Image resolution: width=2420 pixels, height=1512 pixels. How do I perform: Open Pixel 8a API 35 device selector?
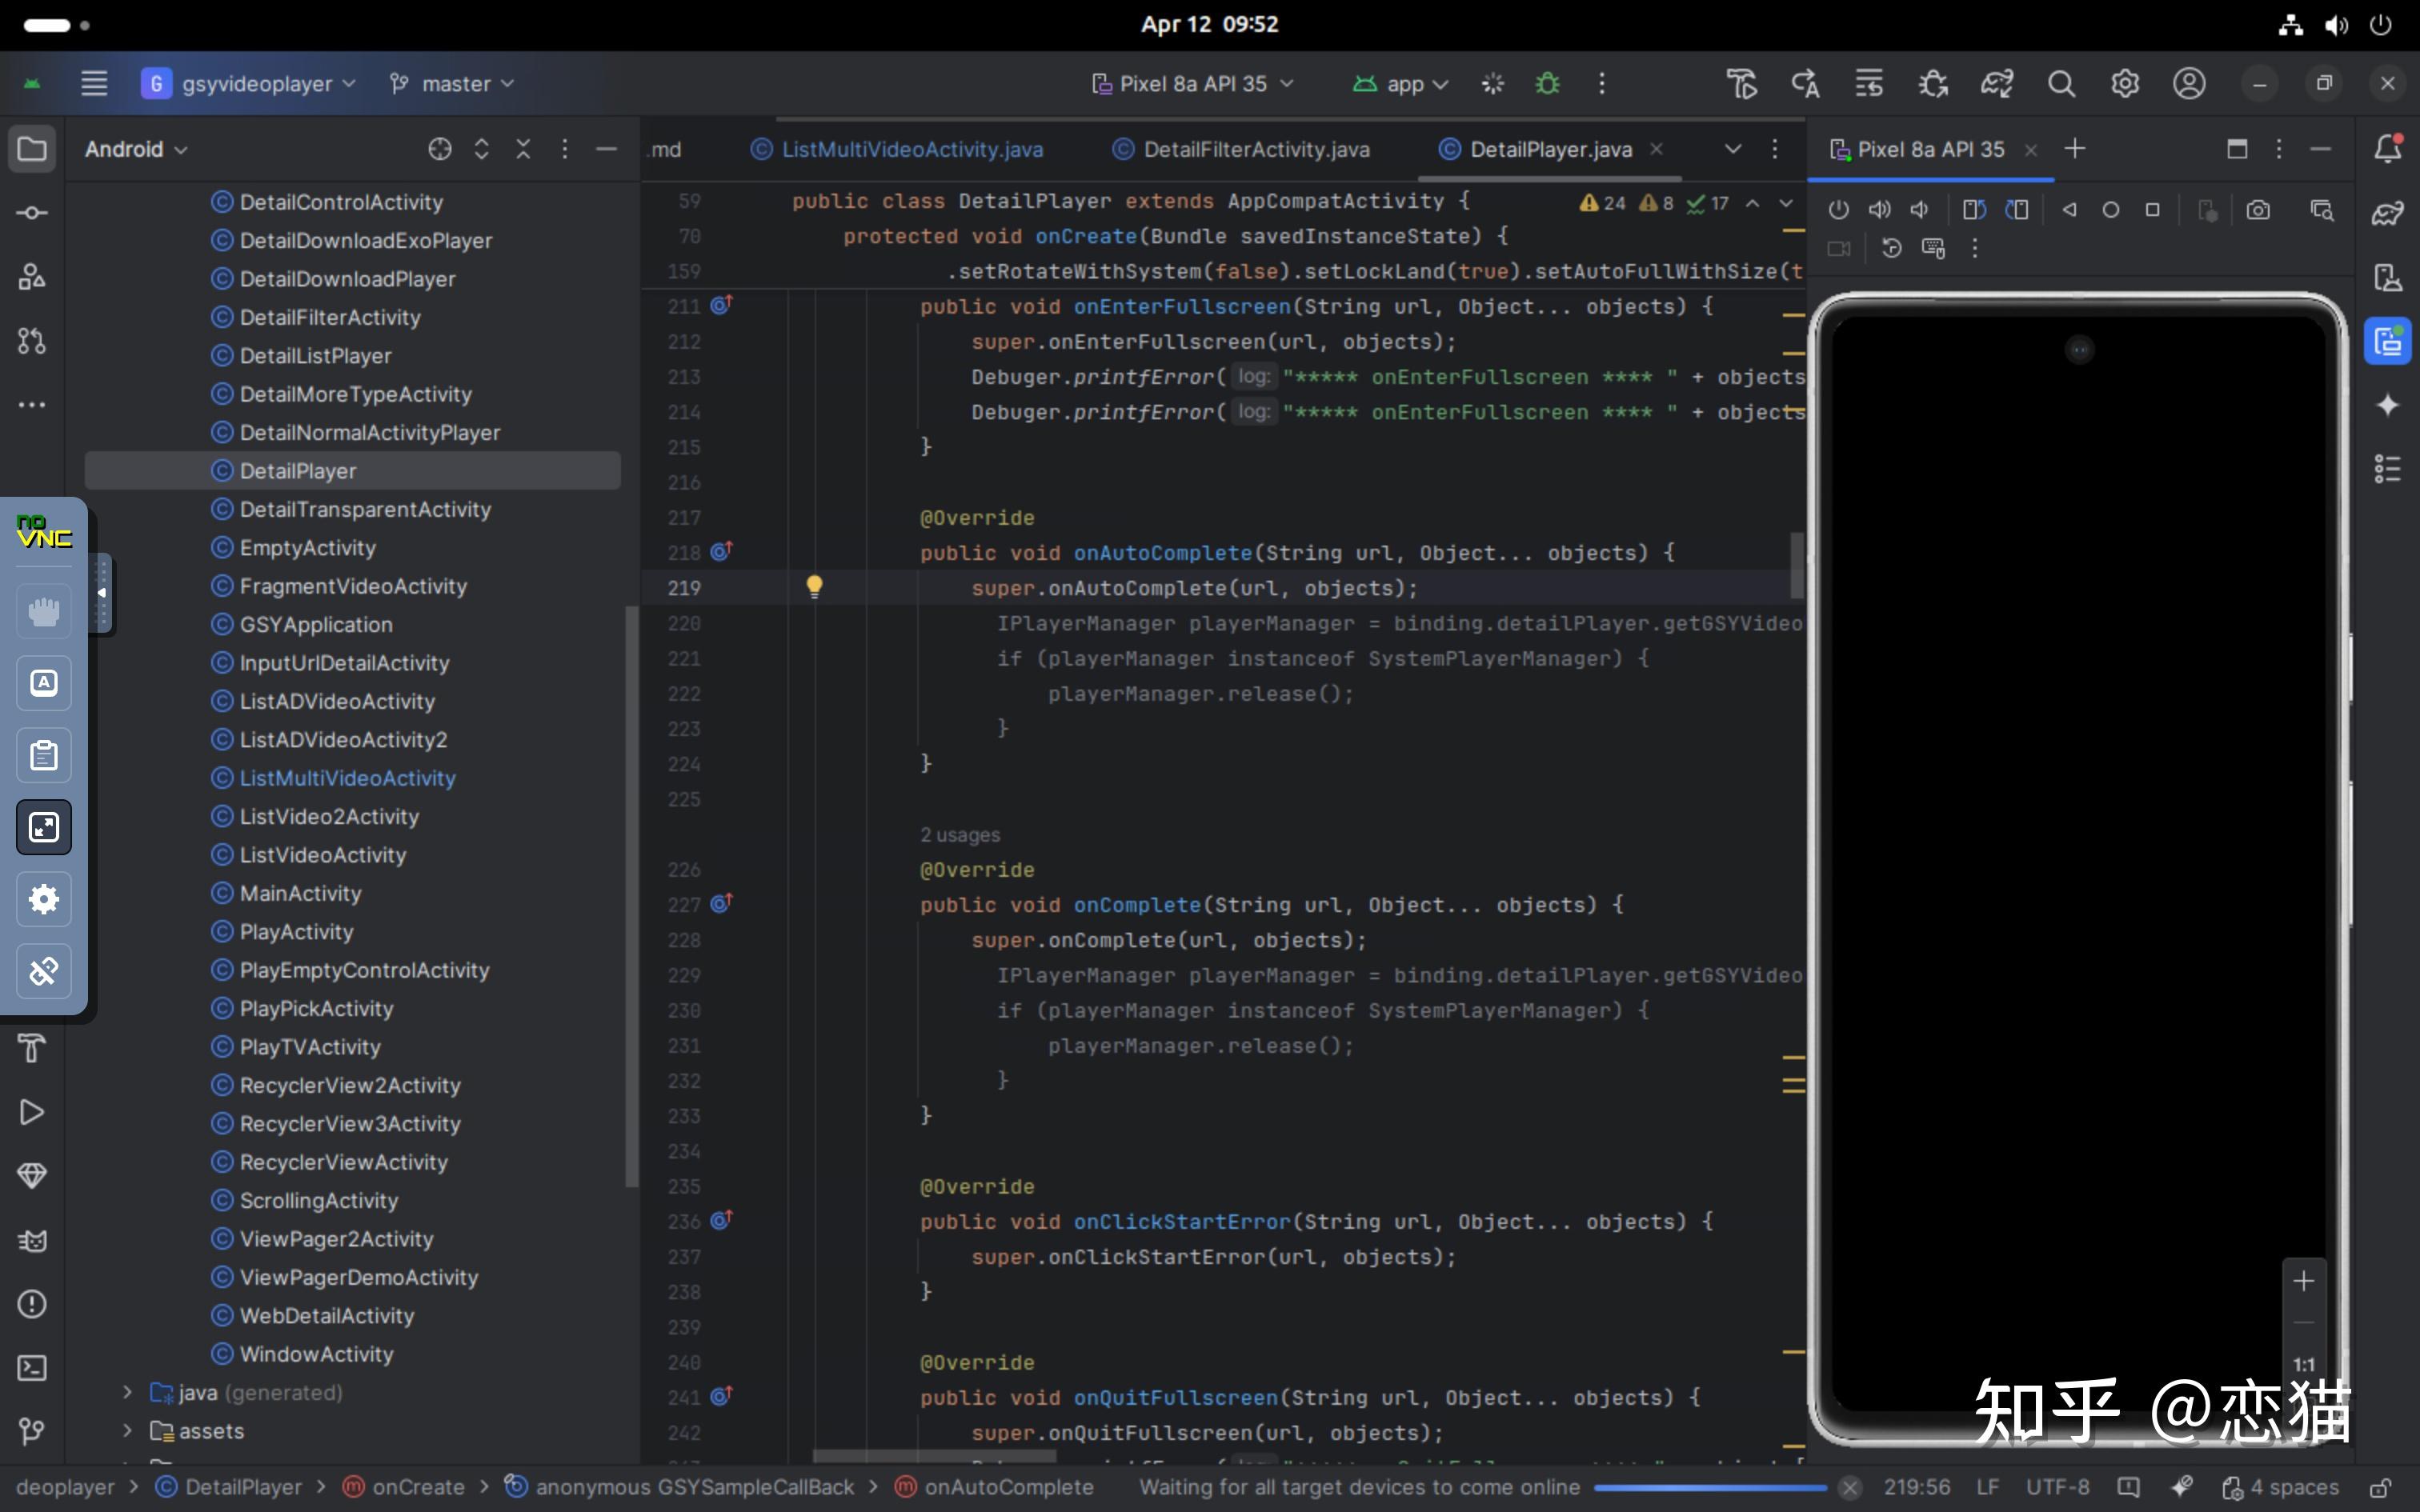pyautogui.click(x=1193, y=84)
